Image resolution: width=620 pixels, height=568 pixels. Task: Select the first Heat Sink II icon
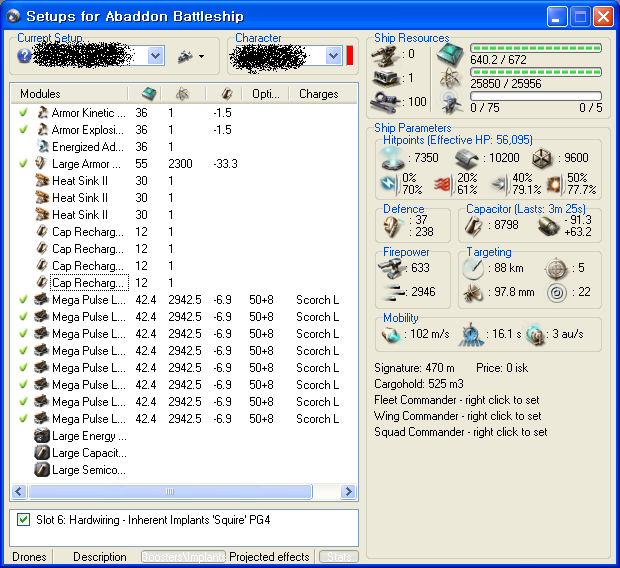[42, 180]
